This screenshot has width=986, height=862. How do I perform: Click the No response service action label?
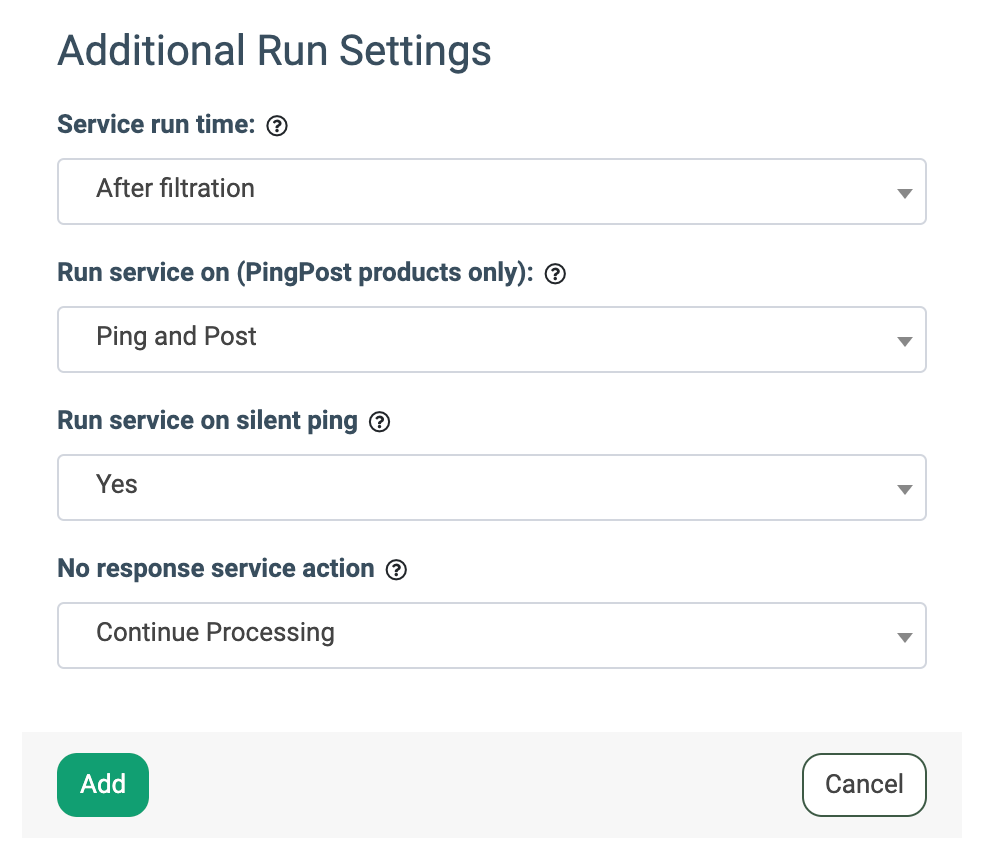point(215,569)
